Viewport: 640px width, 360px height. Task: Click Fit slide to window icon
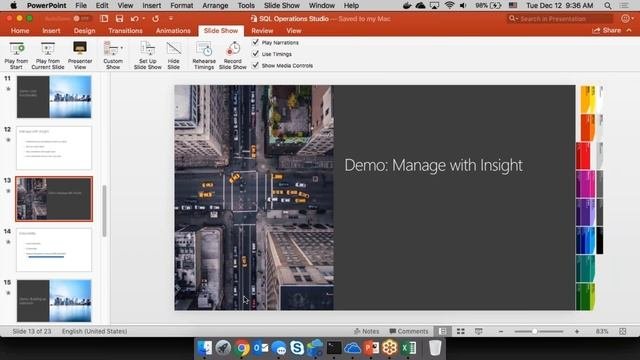[x=622, y=331]
